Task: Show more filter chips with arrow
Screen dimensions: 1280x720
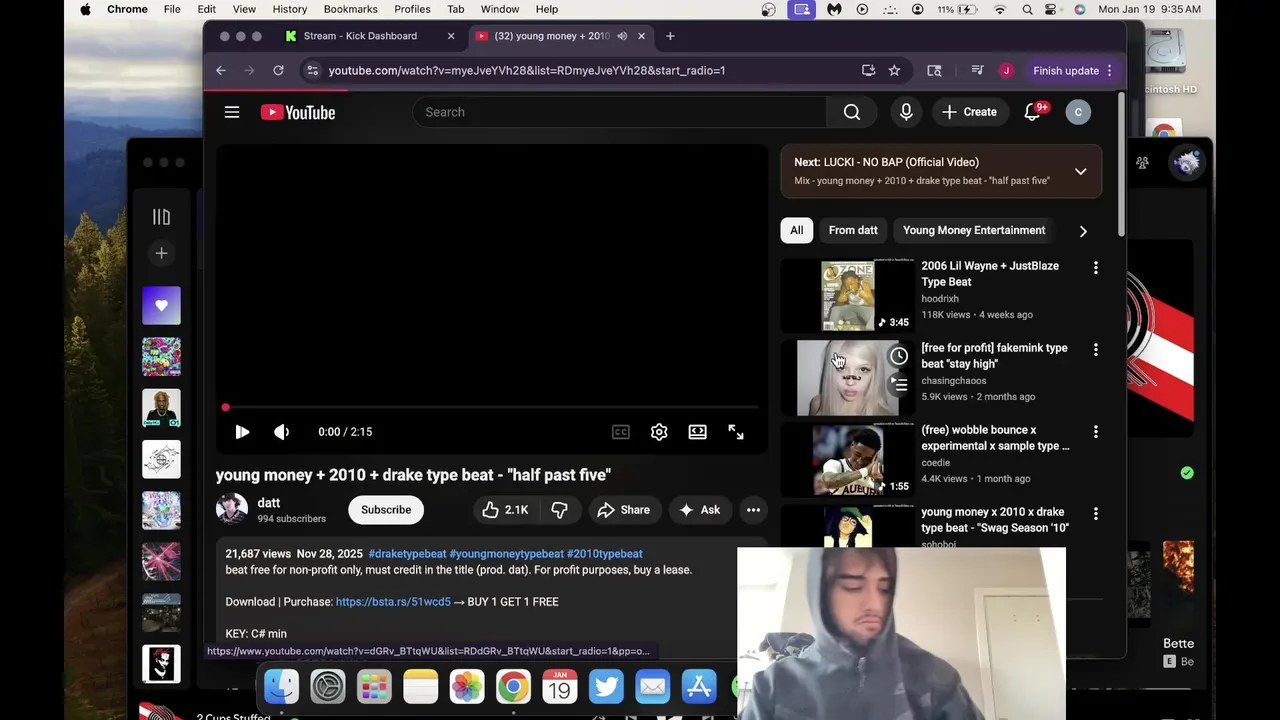Action: click(x=1083, y=231)
